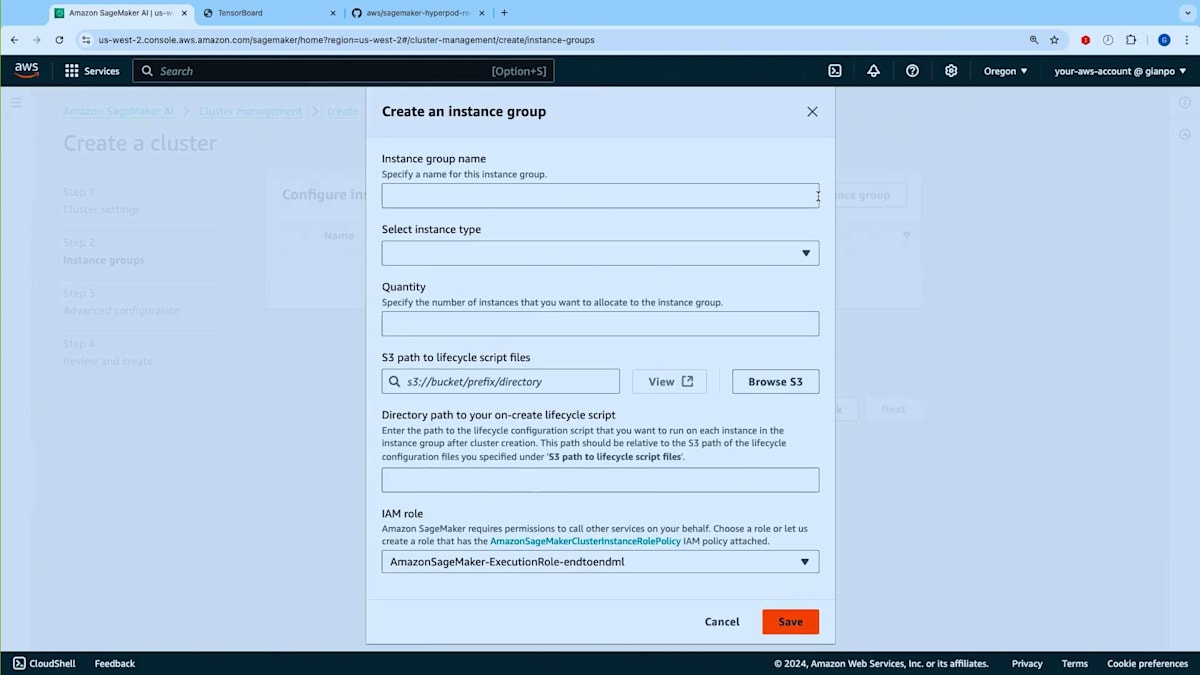
Task: Bookmark this page with star icon
Action: (1054, 40)
